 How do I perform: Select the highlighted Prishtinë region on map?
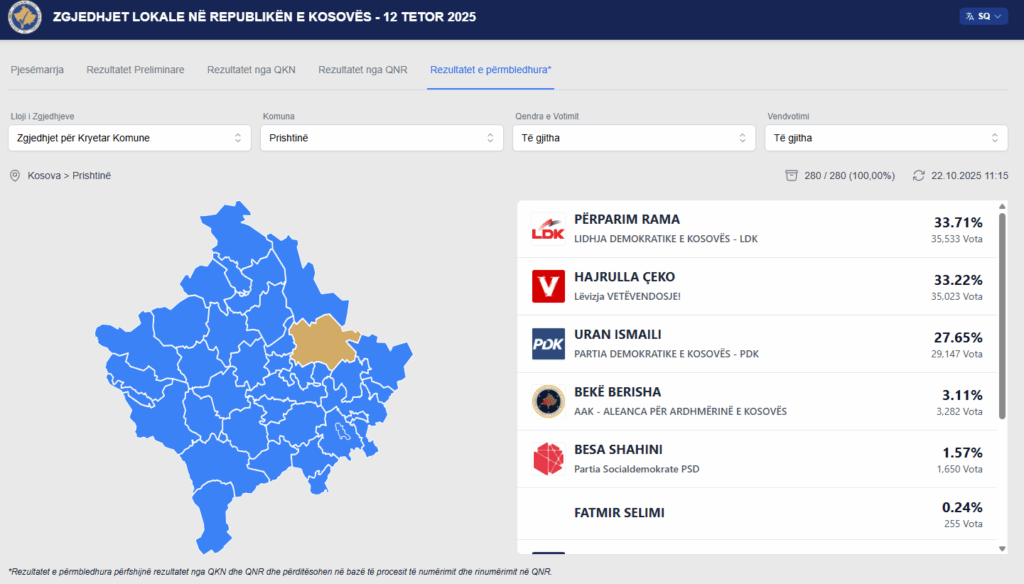point(322,338)
